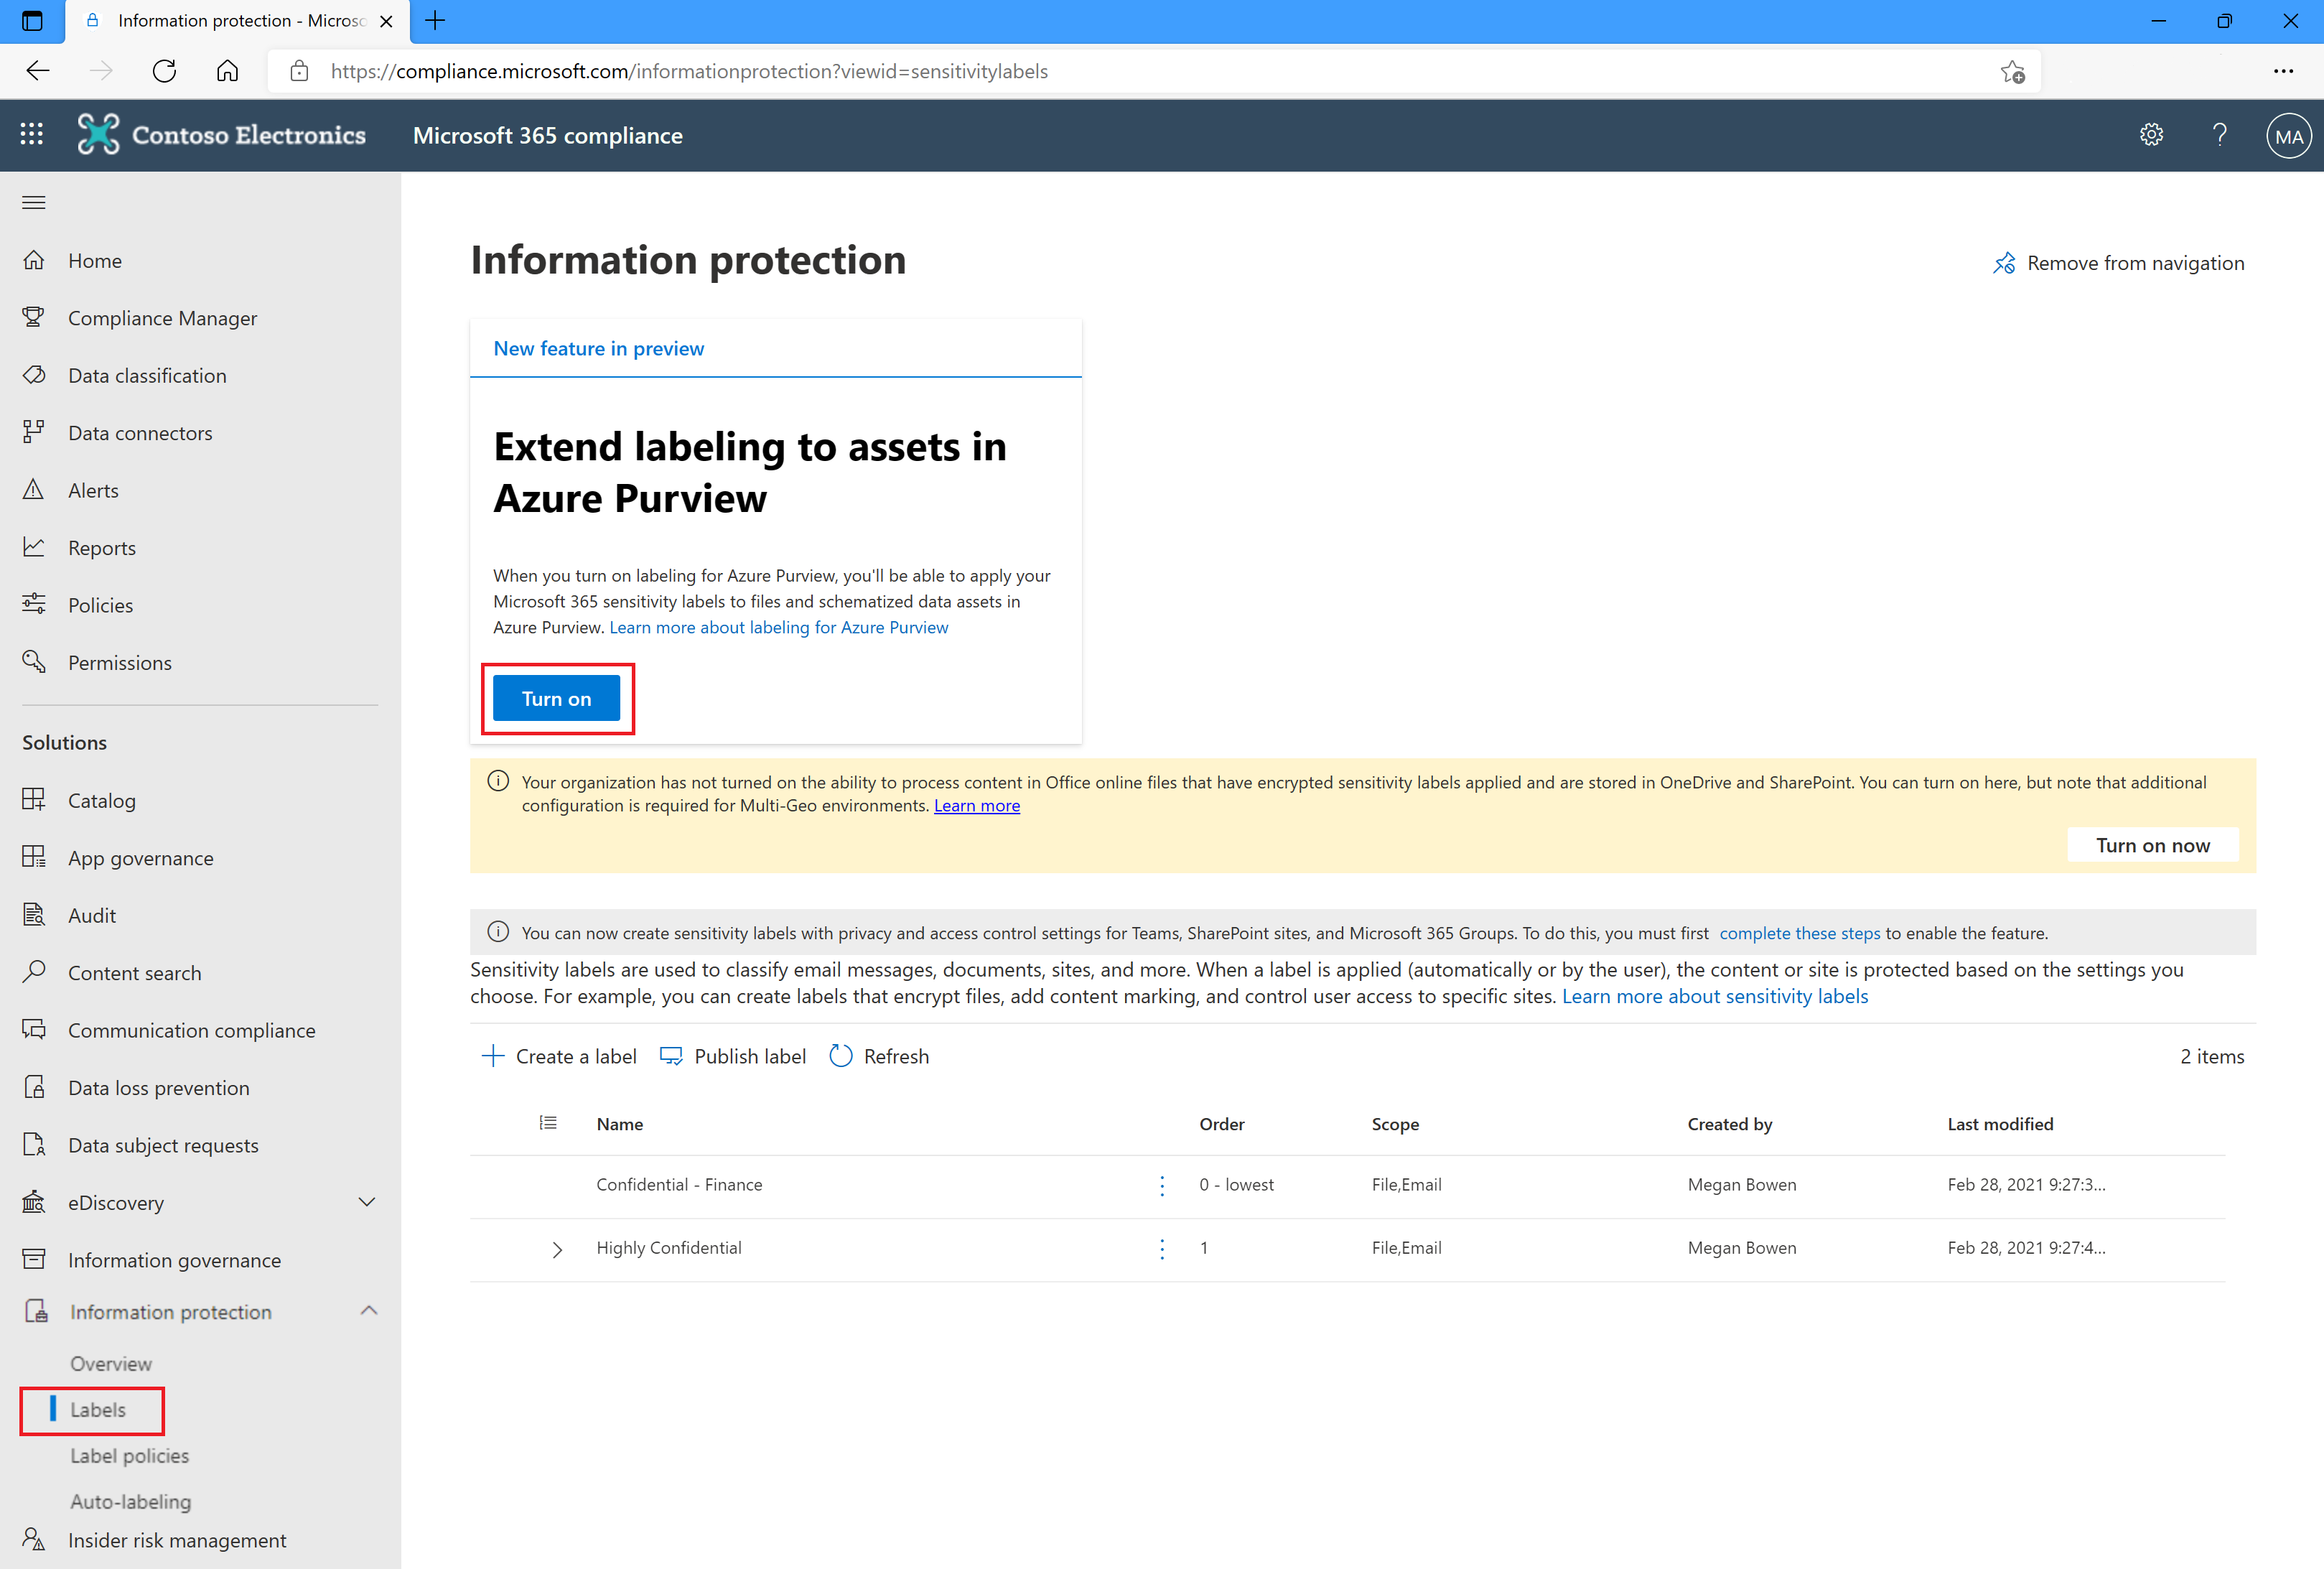The image size is (2324, 1569).
Task: Open more actions for Highly Confidential
Action: coord(1161,1248)
